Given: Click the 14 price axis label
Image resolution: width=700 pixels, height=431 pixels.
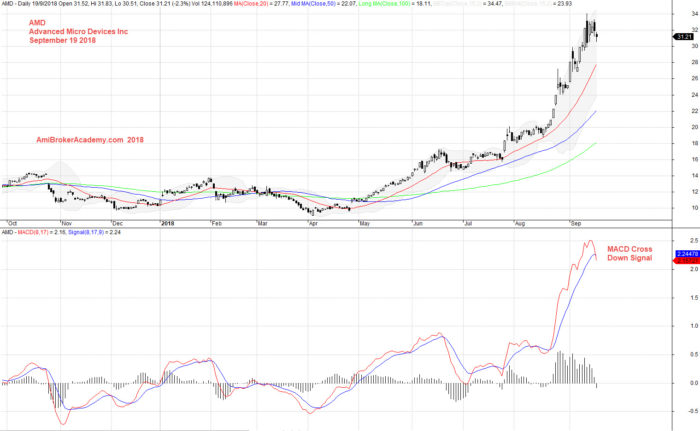Looking at the screenshot, I should pyautogui.click(x=695, y=176).
